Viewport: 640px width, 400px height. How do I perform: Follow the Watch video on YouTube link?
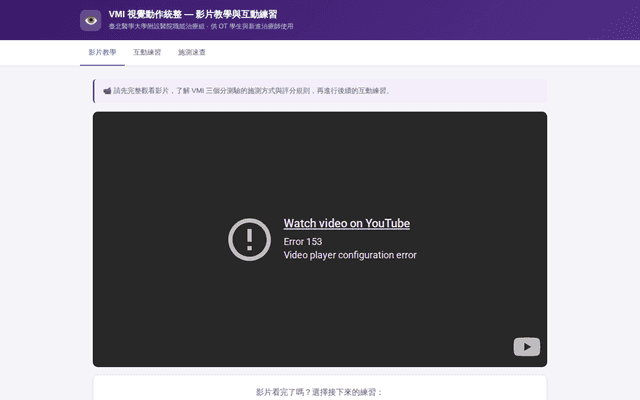tap(347, 223)
